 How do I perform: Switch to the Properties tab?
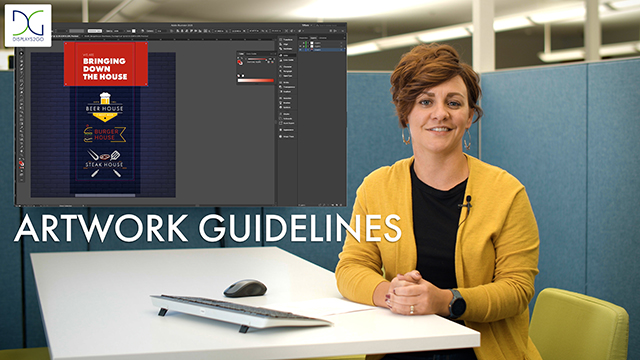tap(303, 38)
